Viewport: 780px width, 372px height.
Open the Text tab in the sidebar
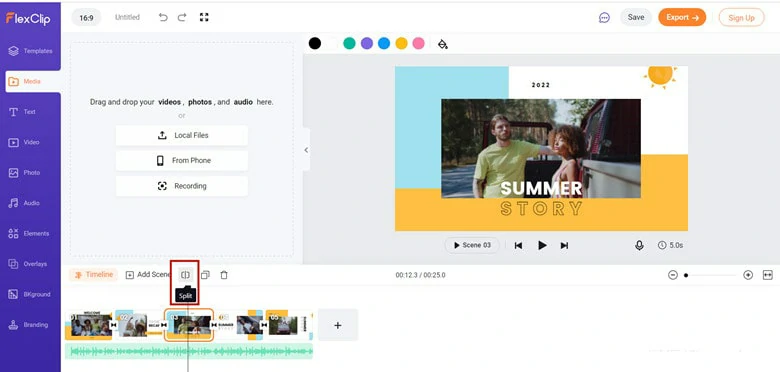tap(30, 112)
